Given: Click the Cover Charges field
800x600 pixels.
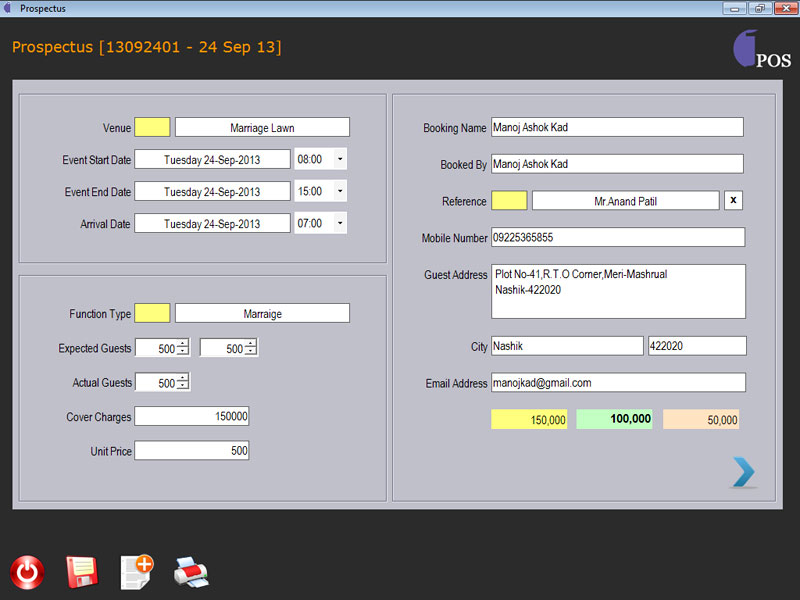Looking at the screenshot, I should tap(191, 416).
